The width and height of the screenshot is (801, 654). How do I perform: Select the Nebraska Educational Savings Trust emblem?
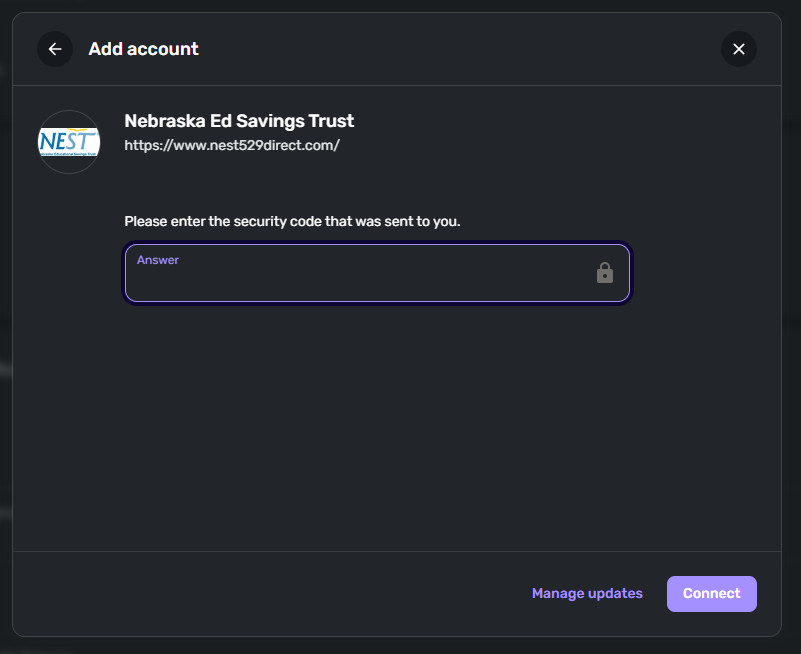69,142
